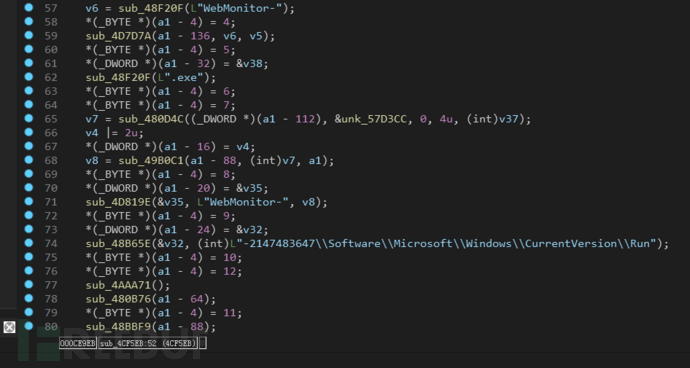Click the 000CE9EB offset status field
690x368 pixels.
pos(78,343)
